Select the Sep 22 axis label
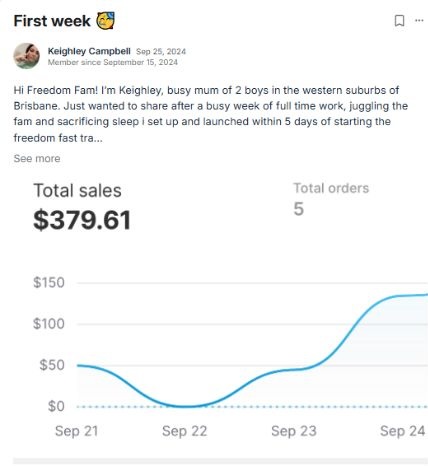428x466 pixels. [185, 431]
